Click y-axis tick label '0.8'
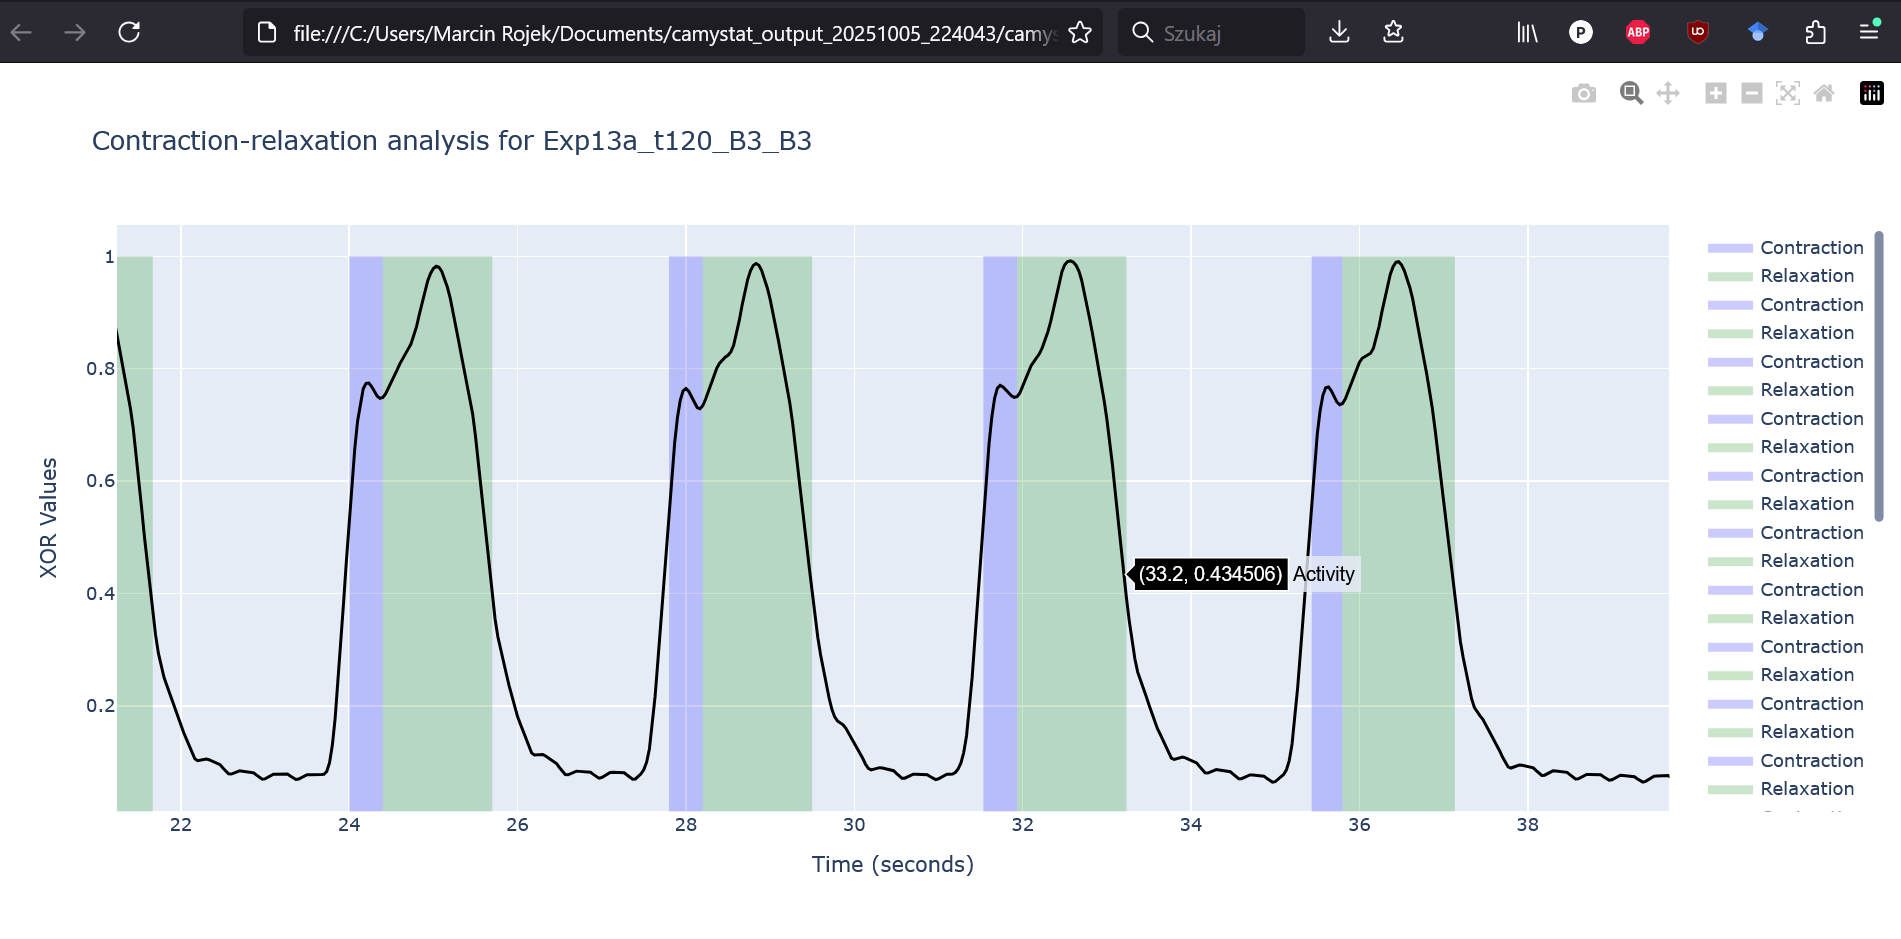The width and height of the screenshot is (1901, 939). [101, 369]
